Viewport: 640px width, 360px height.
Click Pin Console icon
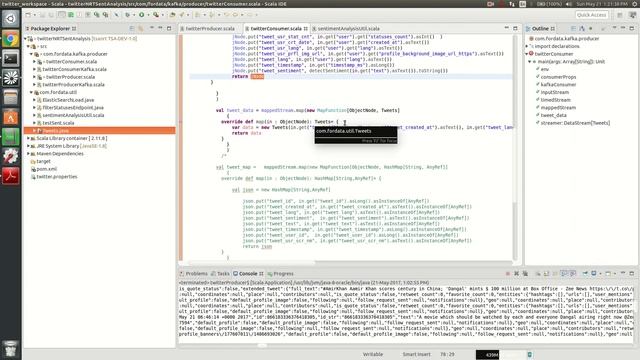[585, 273]
